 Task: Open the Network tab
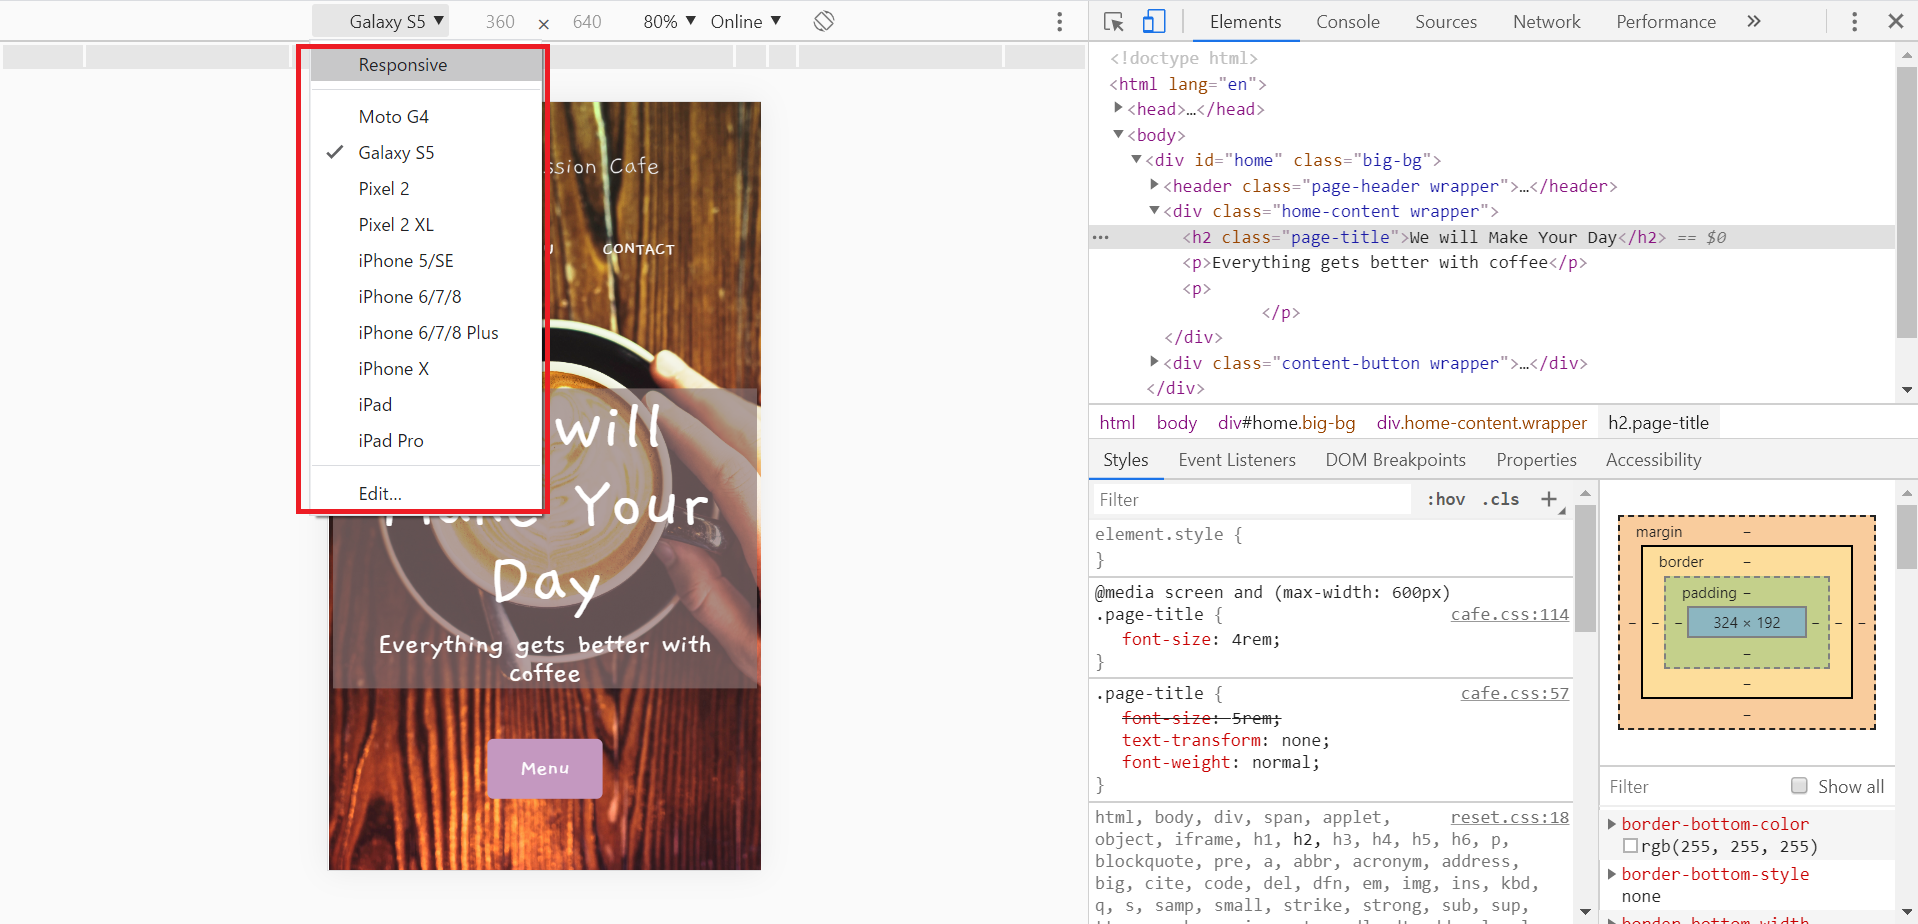[x=1547, y=21]
